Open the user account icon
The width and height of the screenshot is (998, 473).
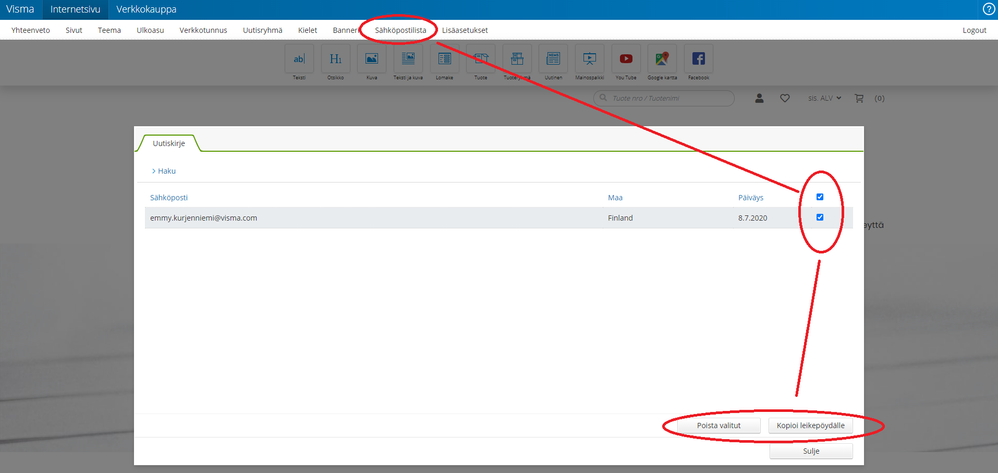759,98
